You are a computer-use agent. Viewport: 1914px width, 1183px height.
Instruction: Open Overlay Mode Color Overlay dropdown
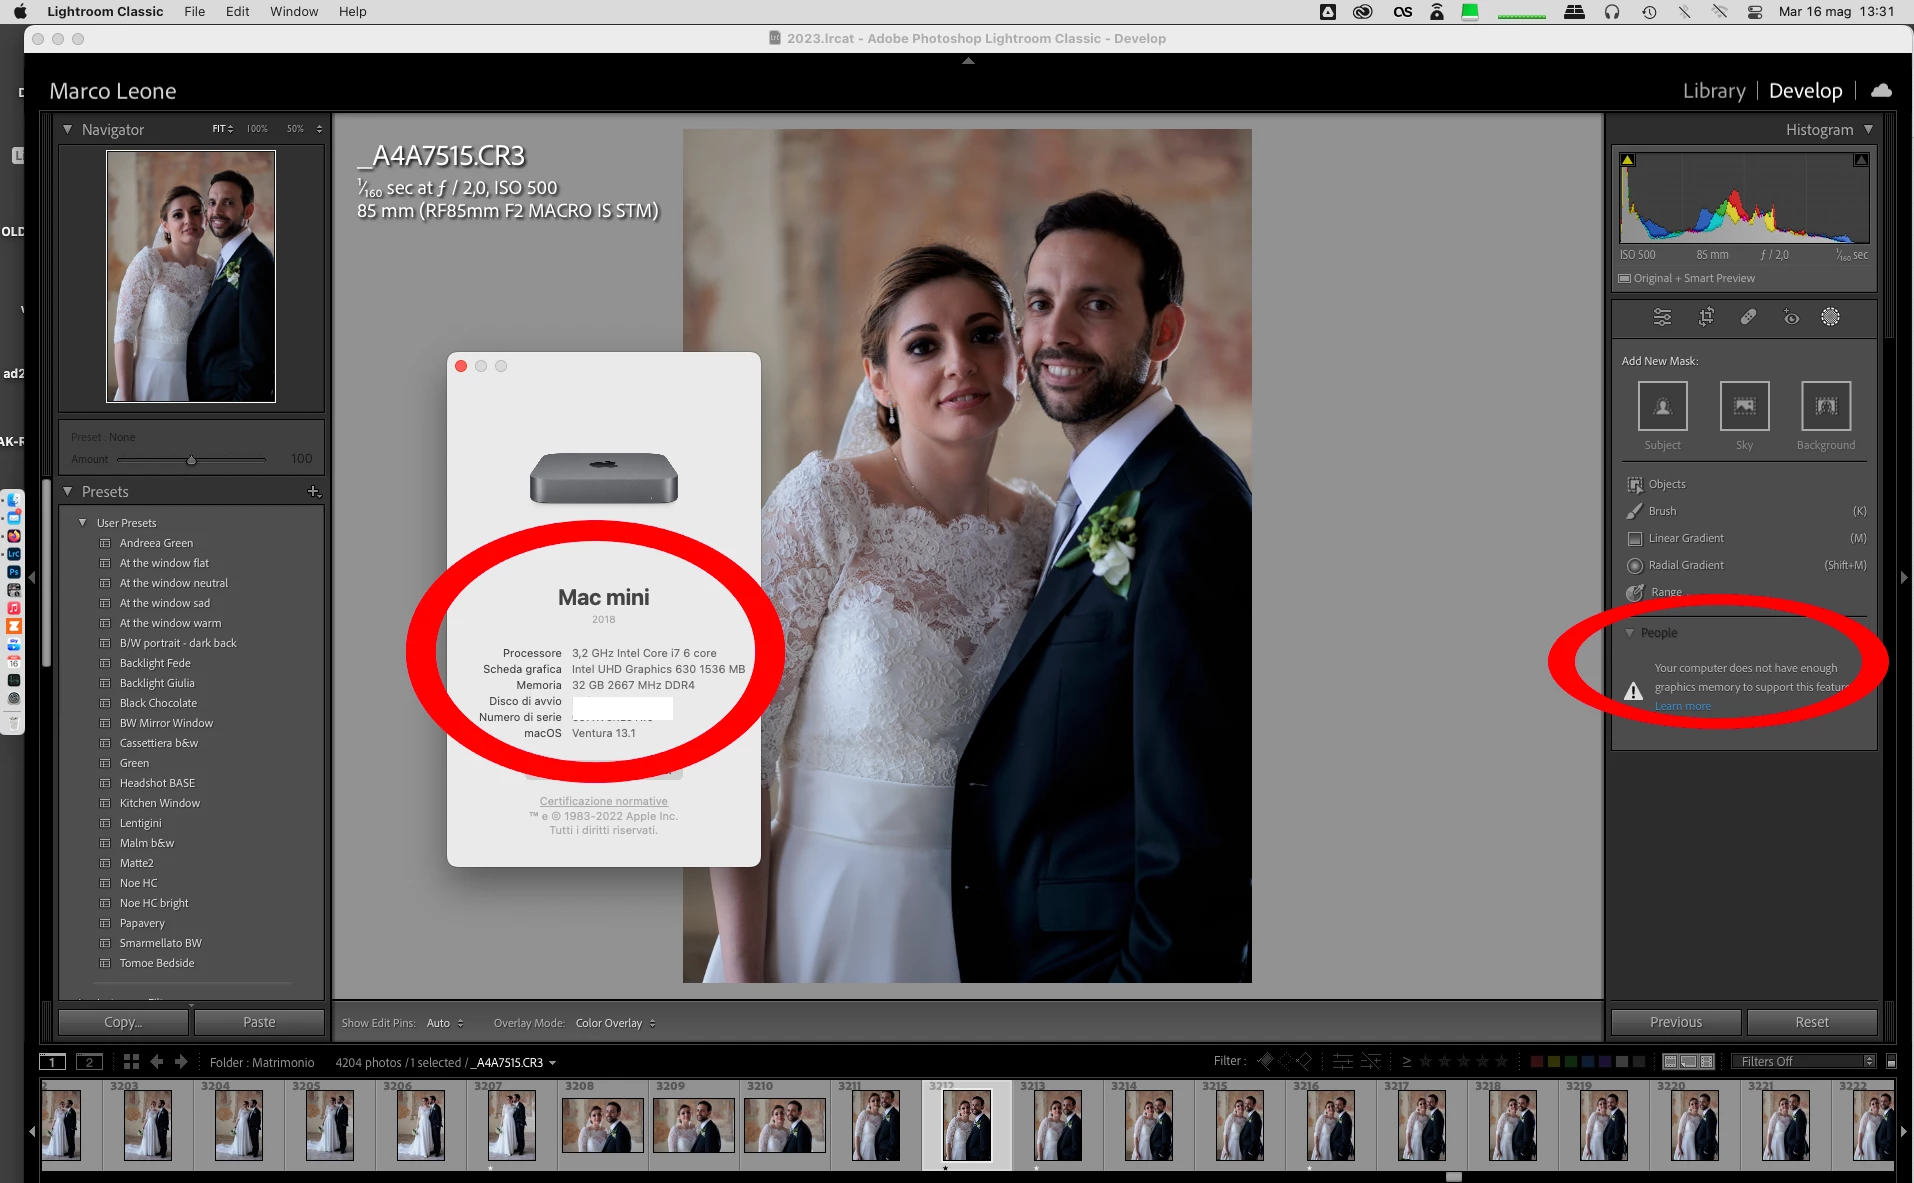pos(615,1023)
